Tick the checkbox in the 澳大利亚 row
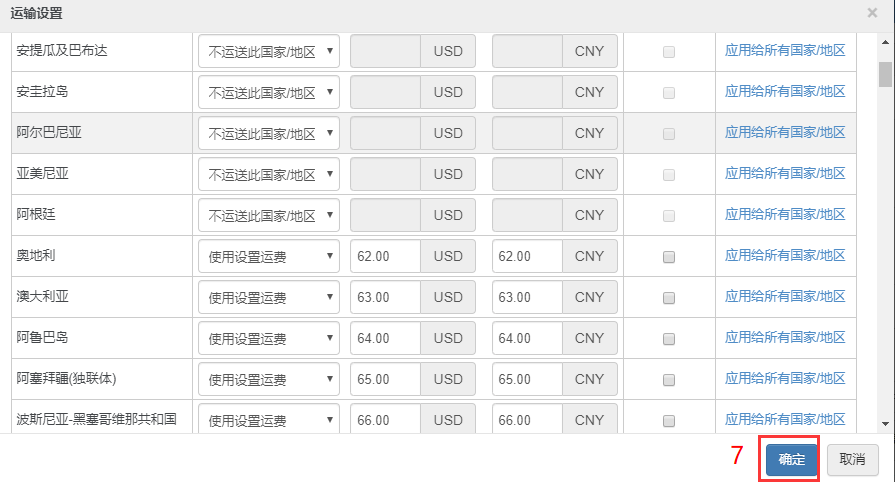The width and height of the screenshot is (895, 482). [x=668, y=298]
